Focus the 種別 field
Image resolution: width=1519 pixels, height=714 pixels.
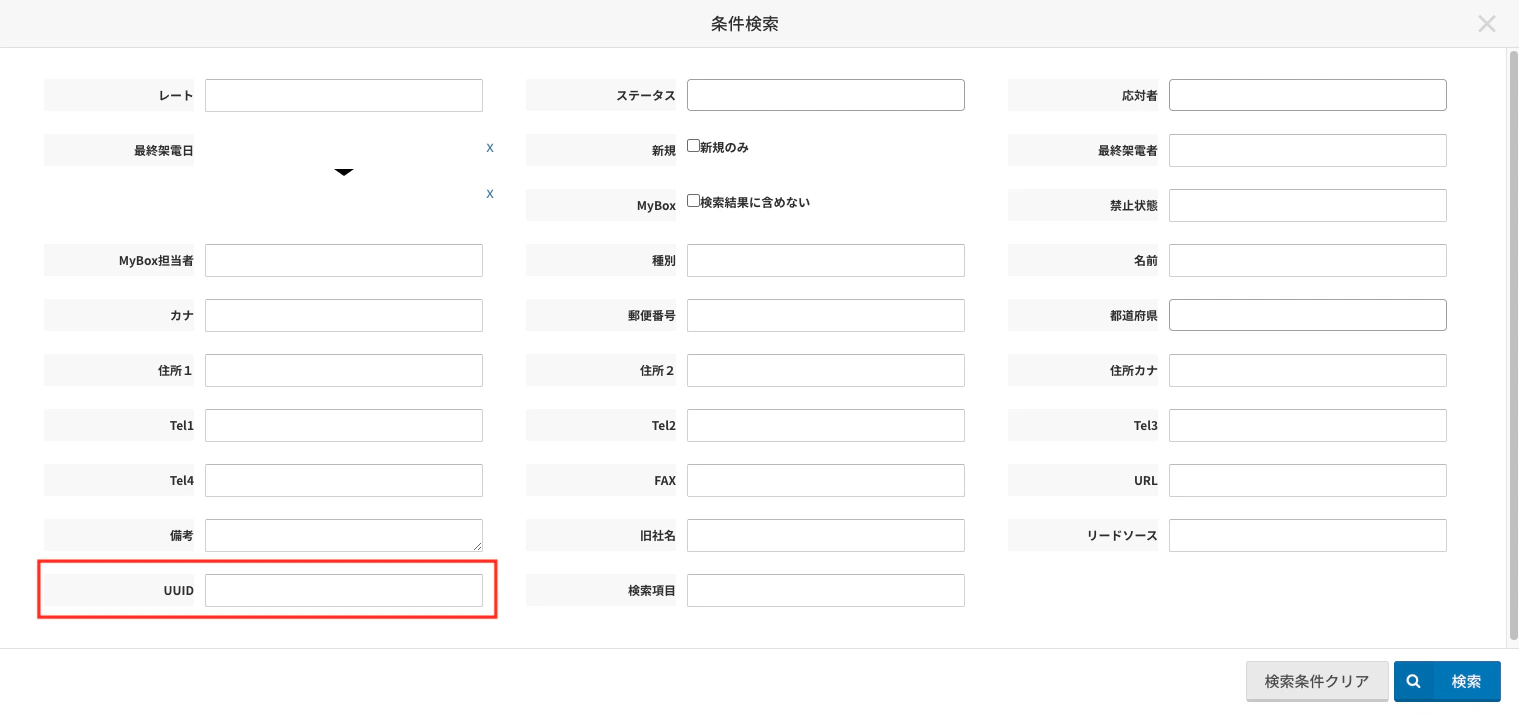pos(826,260)
